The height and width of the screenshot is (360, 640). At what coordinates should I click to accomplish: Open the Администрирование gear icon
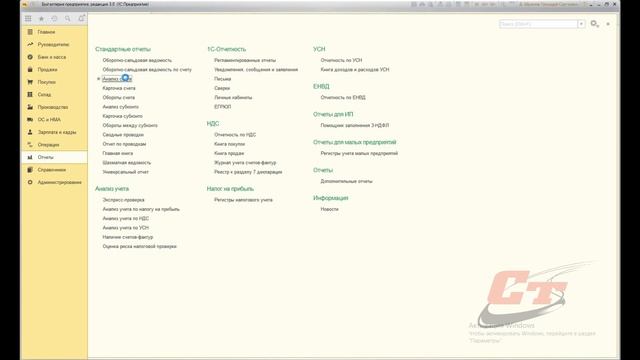click(30, 182)
